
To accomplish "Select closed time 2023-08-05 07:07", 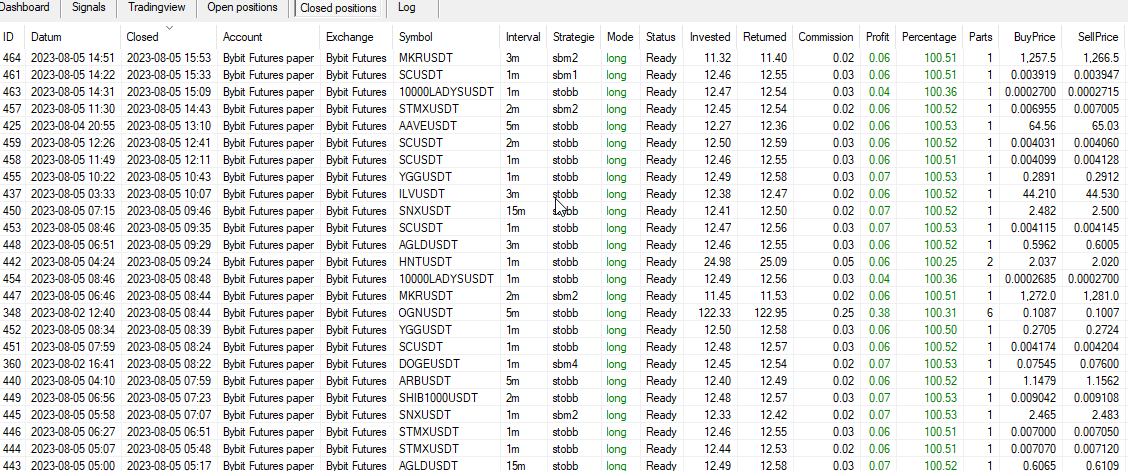I will 168,415.
